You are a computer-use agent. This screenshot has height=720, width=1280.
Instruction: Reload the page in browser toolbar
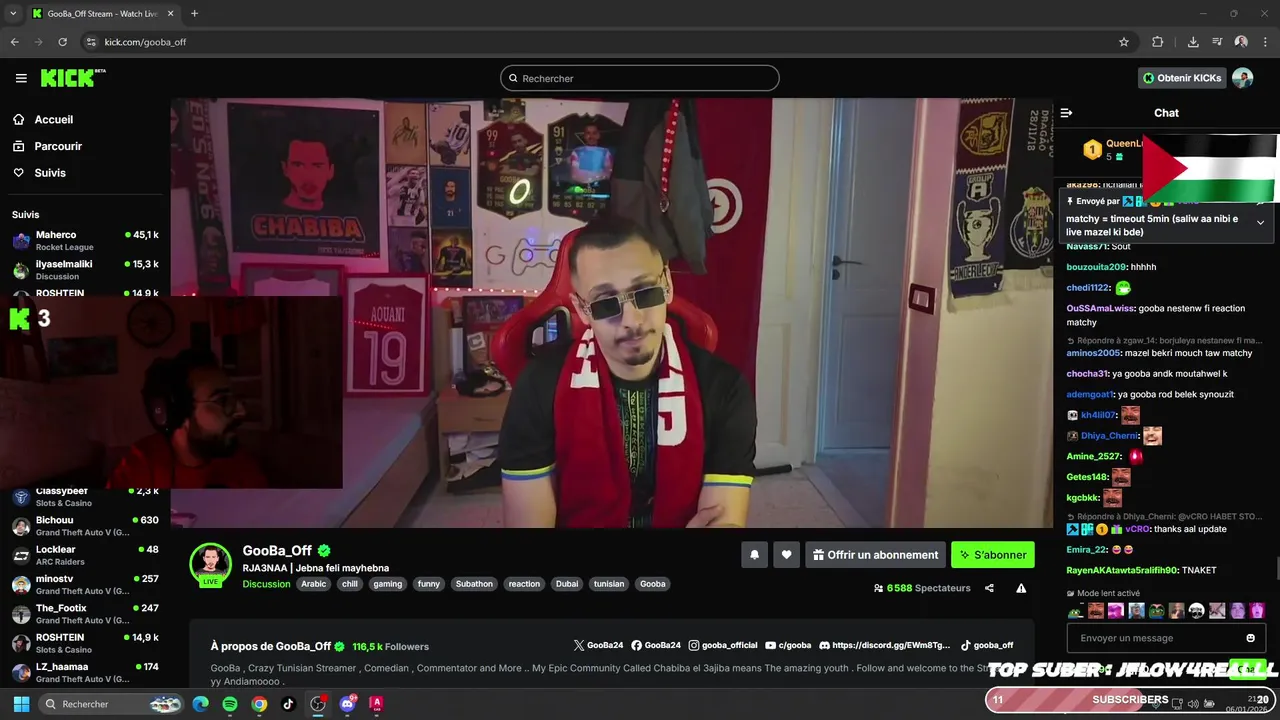(62, 42)
